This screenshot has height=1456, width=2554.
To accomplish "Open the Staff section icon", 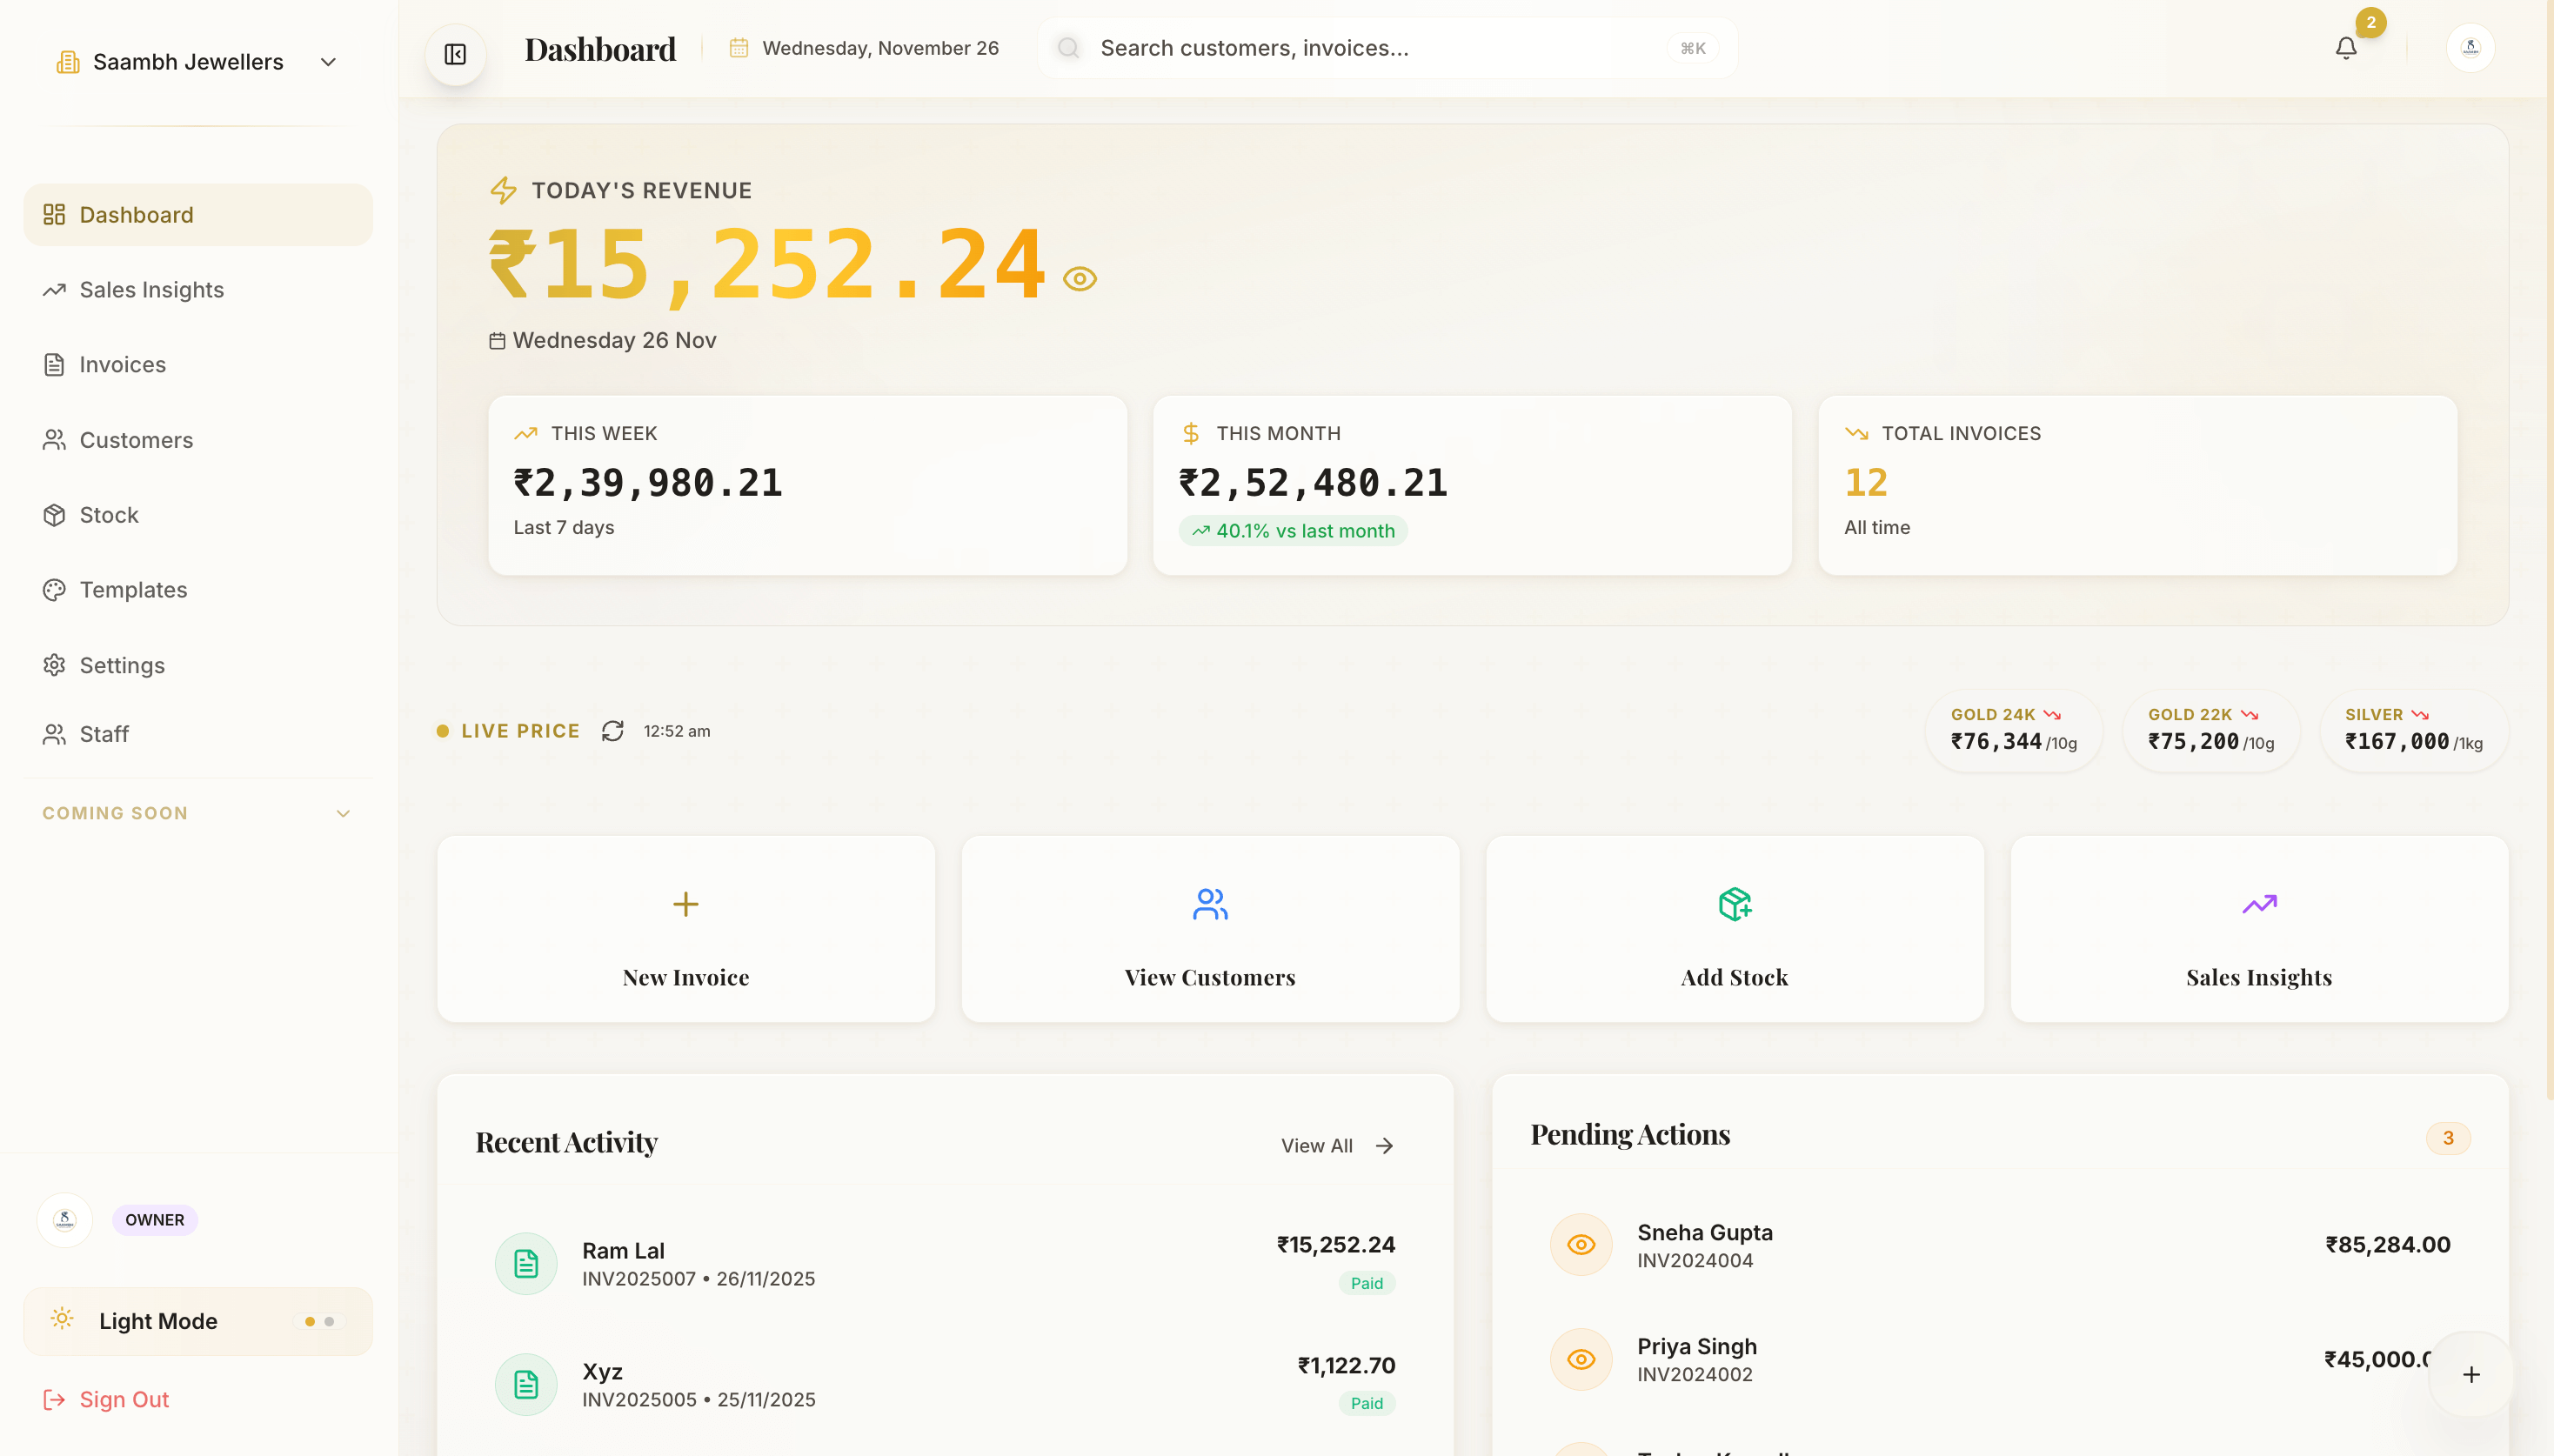I will [x=55, y=733].
